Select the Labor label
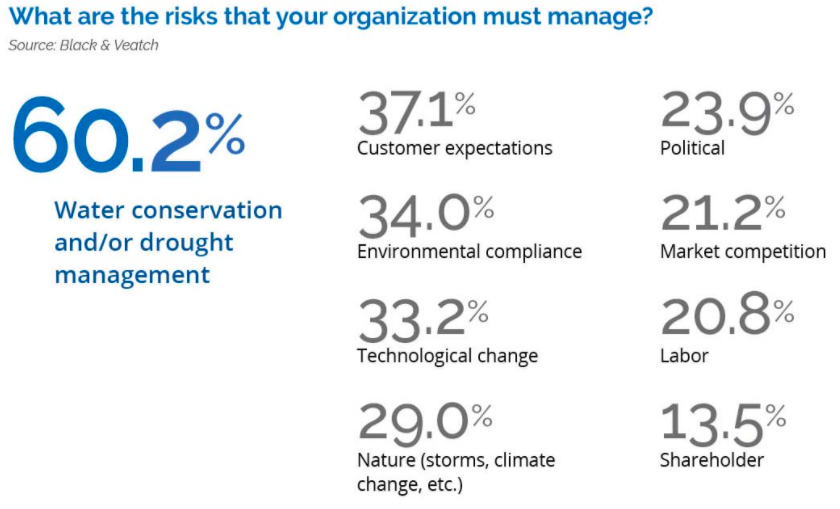Image resolution: width=840 pixels, height=509 pixels. (x=684, y=356)
